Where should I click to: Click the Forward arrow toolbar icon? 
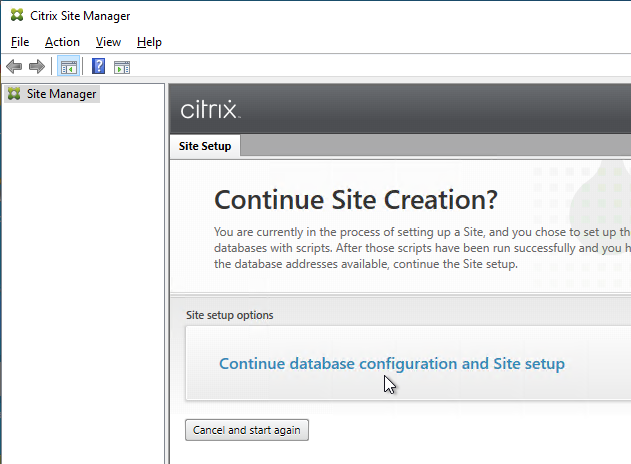click(37, 66)
